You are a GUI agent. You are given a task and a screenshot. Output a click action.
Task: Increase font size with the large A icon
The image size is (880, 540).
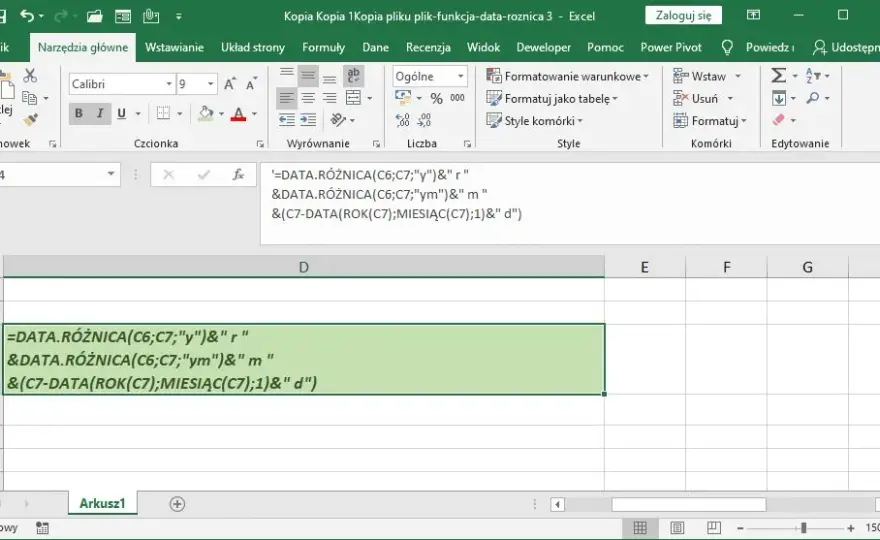[230, 84]
